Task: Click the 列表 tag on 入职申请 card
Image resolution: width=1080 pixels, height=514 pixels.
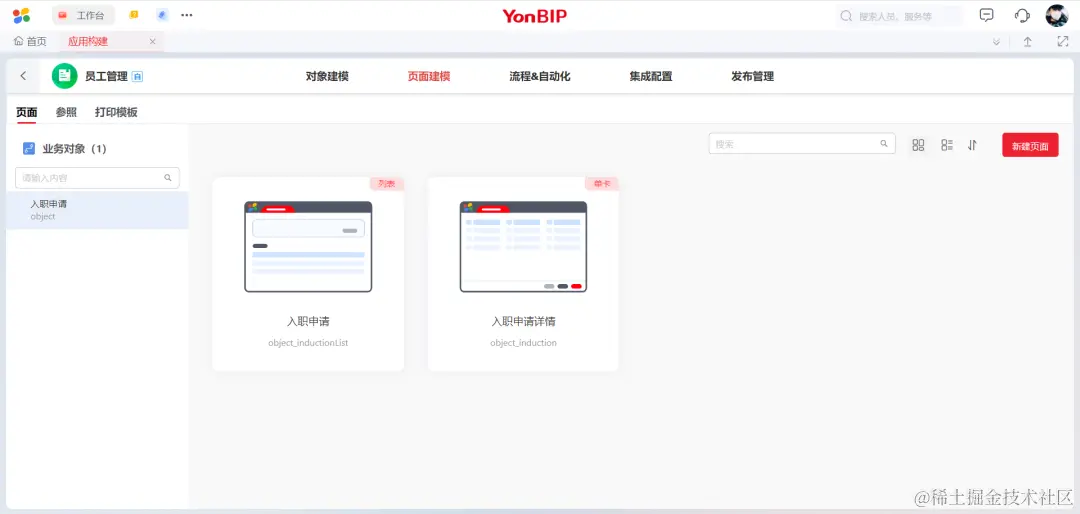Action: 386,184
